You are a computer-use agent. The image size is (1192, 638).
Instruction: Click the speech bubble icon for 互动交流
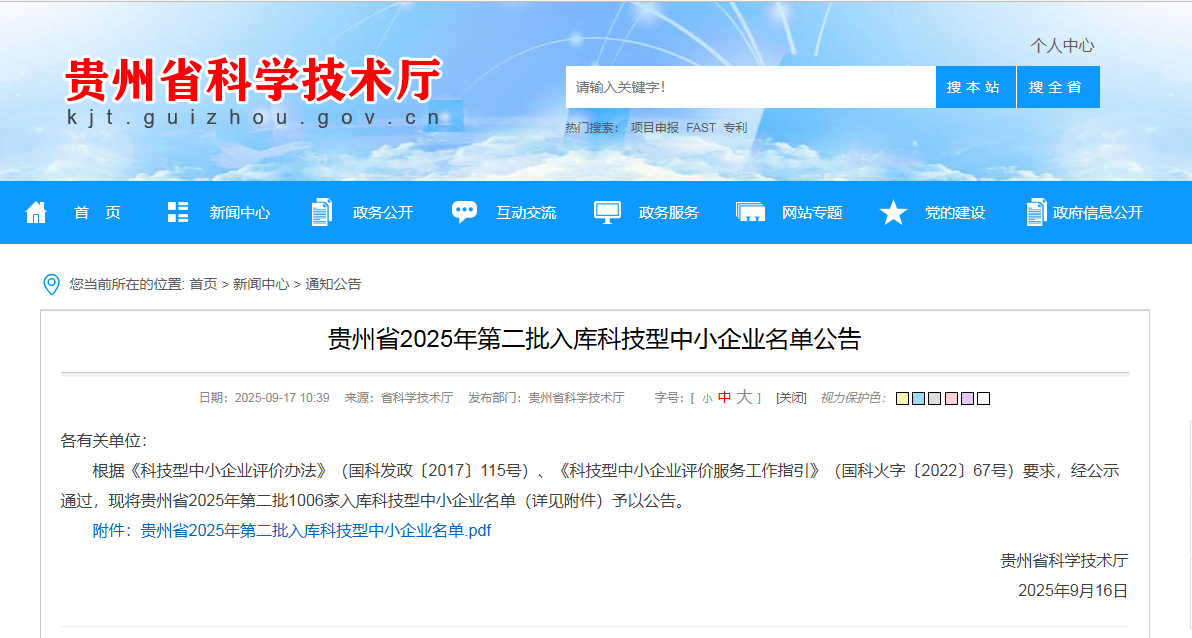click(464, 212)
